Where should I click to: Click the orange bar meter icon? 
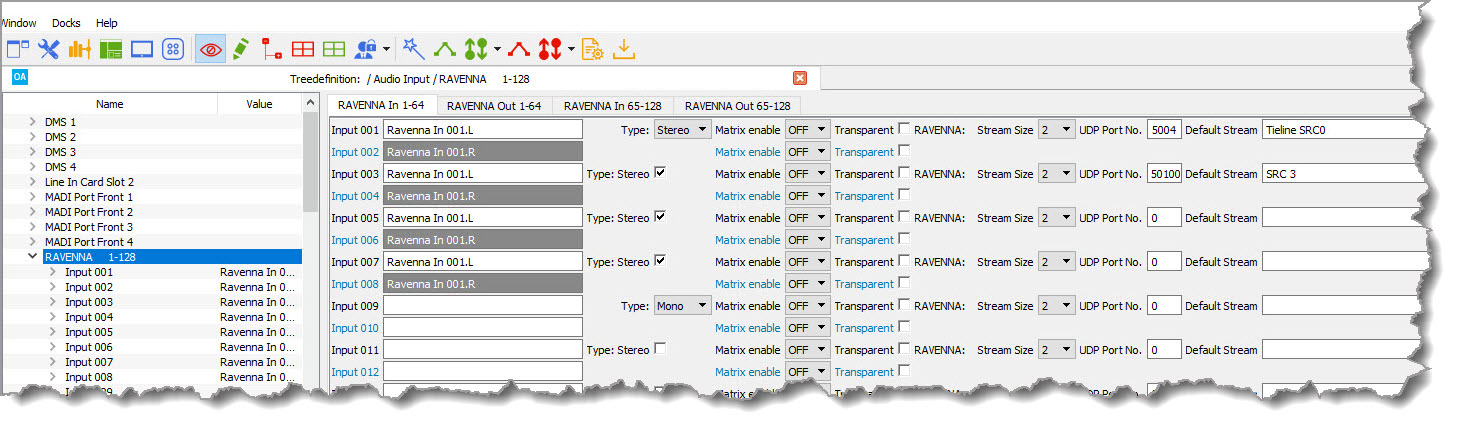coord(80,49)
